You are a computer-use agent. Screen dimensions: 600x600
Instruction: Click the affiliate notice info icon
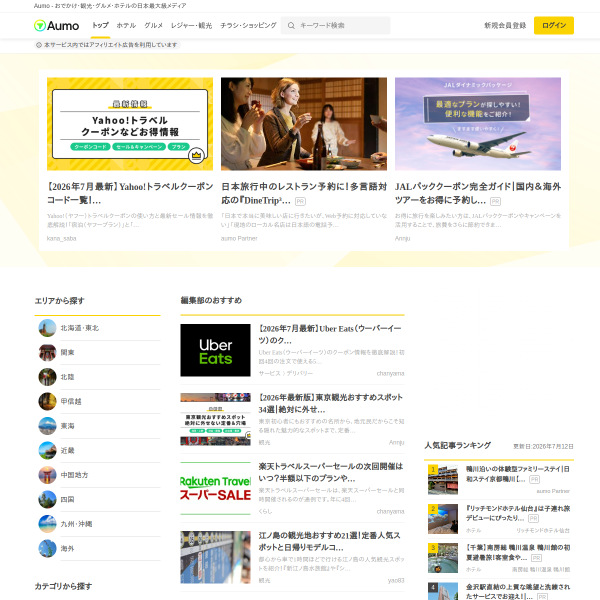coord(39,45)
